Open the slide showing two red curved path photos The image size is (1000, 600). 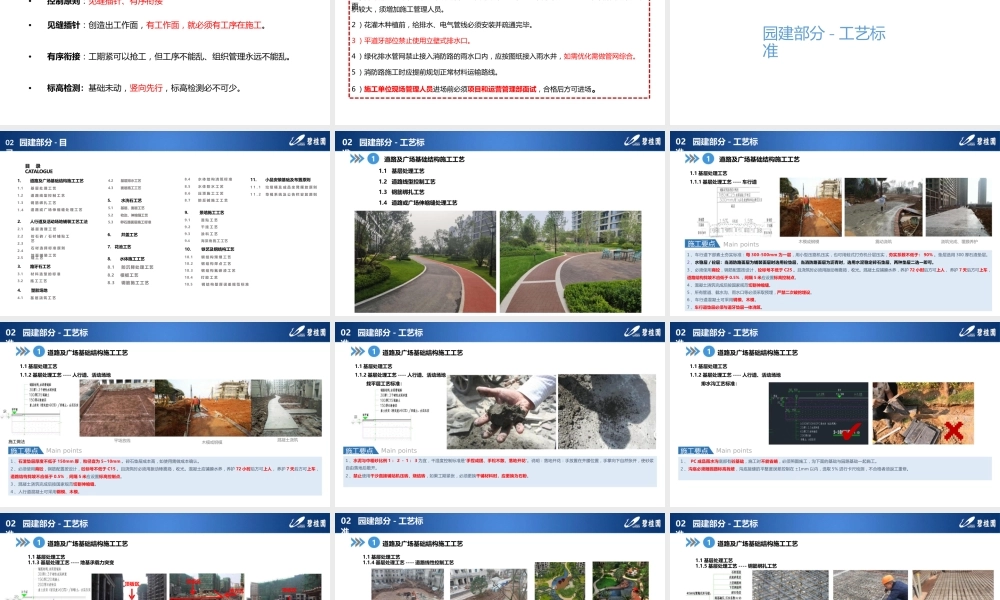coord(500,223)
